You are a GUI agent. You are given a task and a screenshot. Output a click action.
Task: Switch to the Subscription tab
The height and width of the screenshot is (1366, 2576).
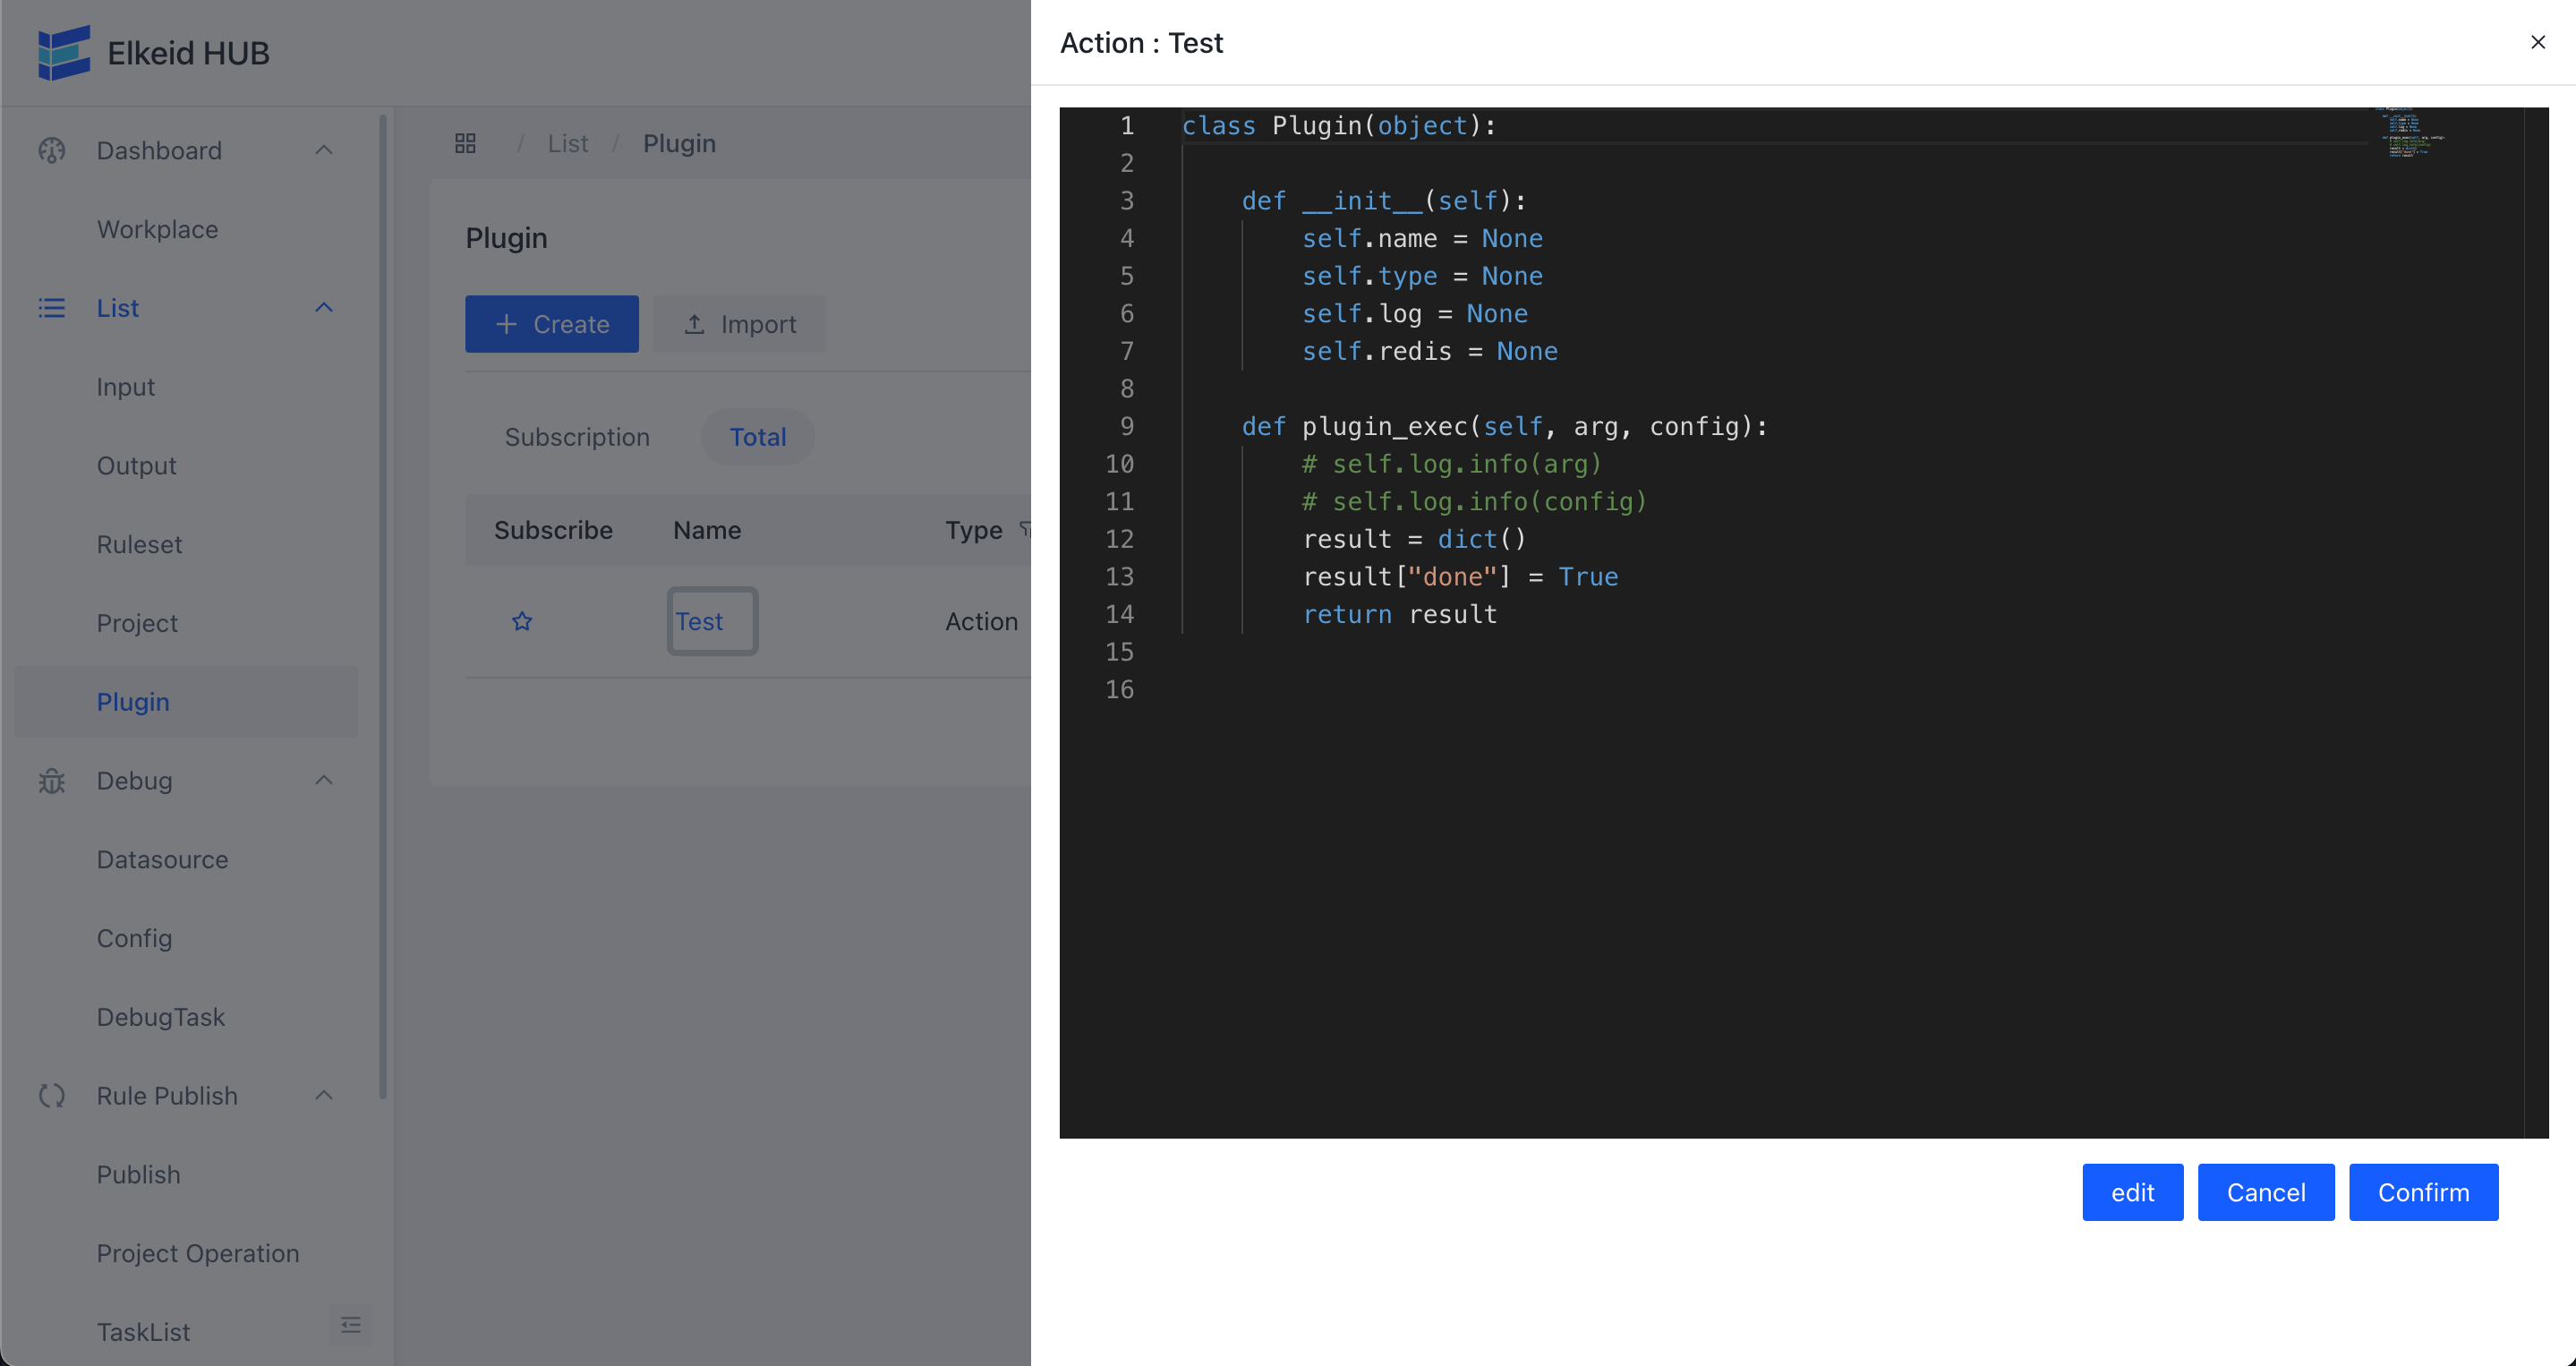[577, 437]
